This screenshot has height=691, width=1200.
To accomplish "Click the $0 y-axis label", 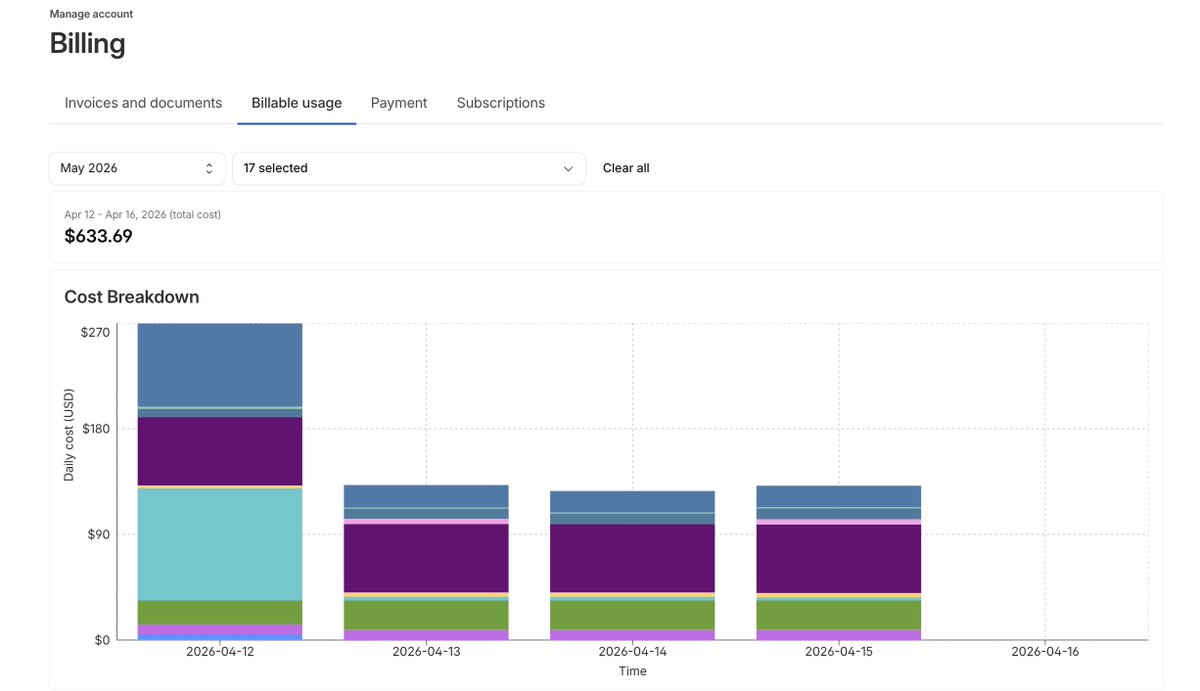I will [102, 640].
